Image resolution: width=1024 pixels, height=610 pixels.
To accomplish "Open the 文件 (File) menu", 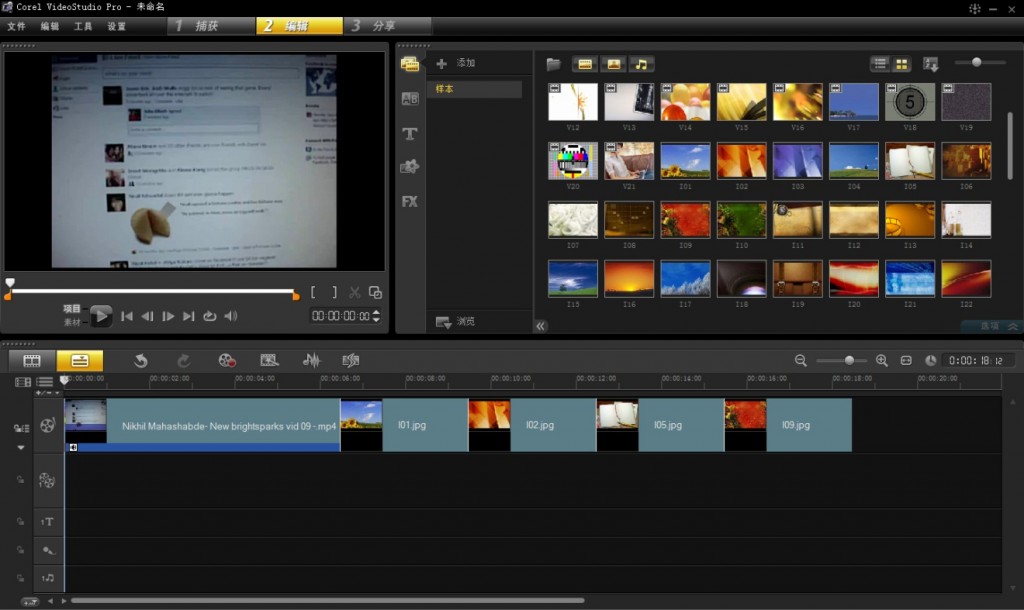I will coord(16,26).
